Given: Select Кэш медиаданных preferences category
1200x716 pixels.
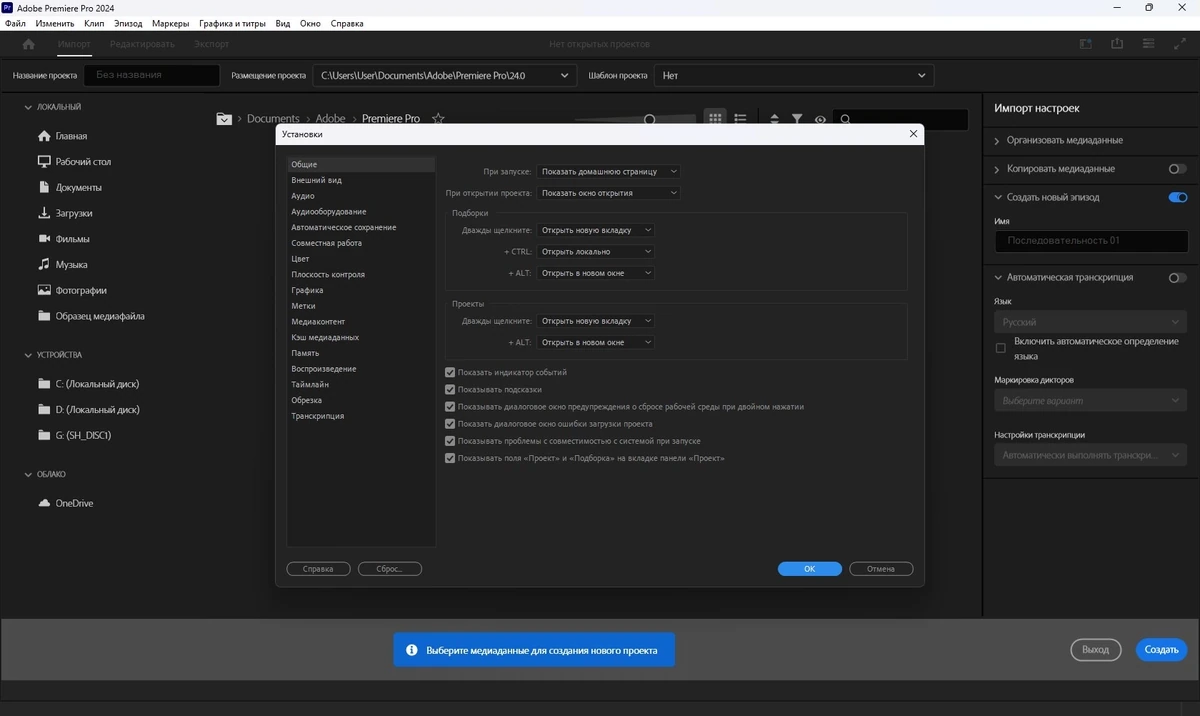Looking at the screenshot, I should click(325, 337).
